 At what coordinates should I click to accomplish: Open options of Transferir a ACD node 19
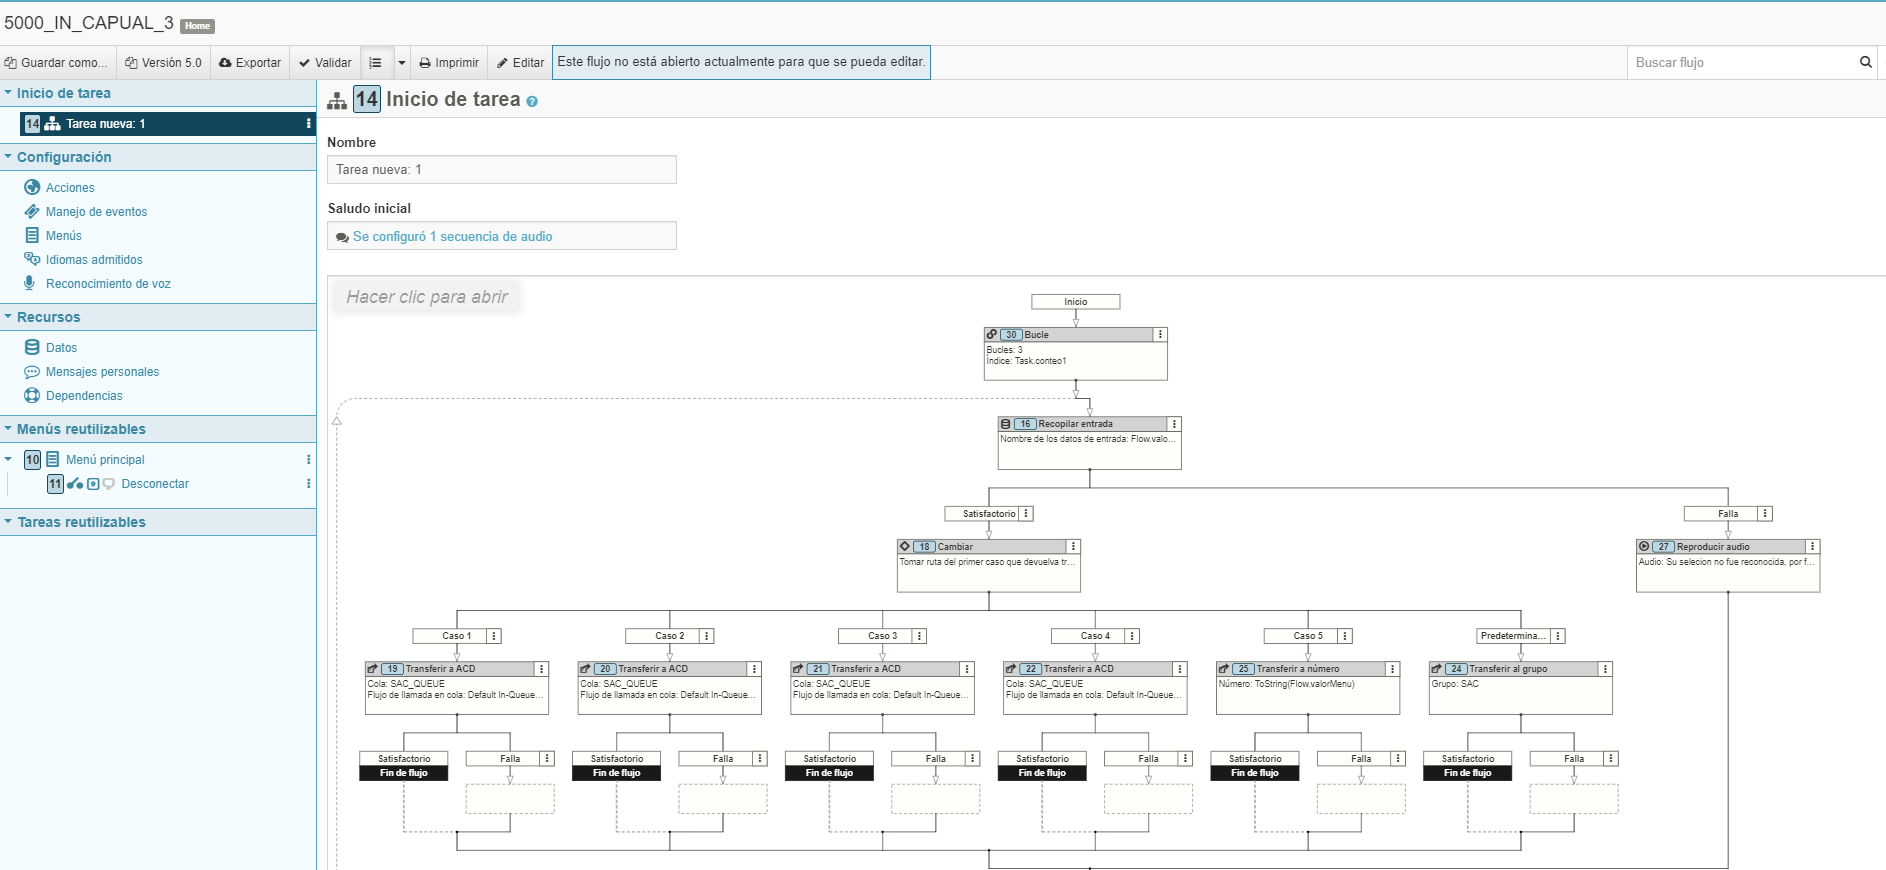tap(541, 669)
